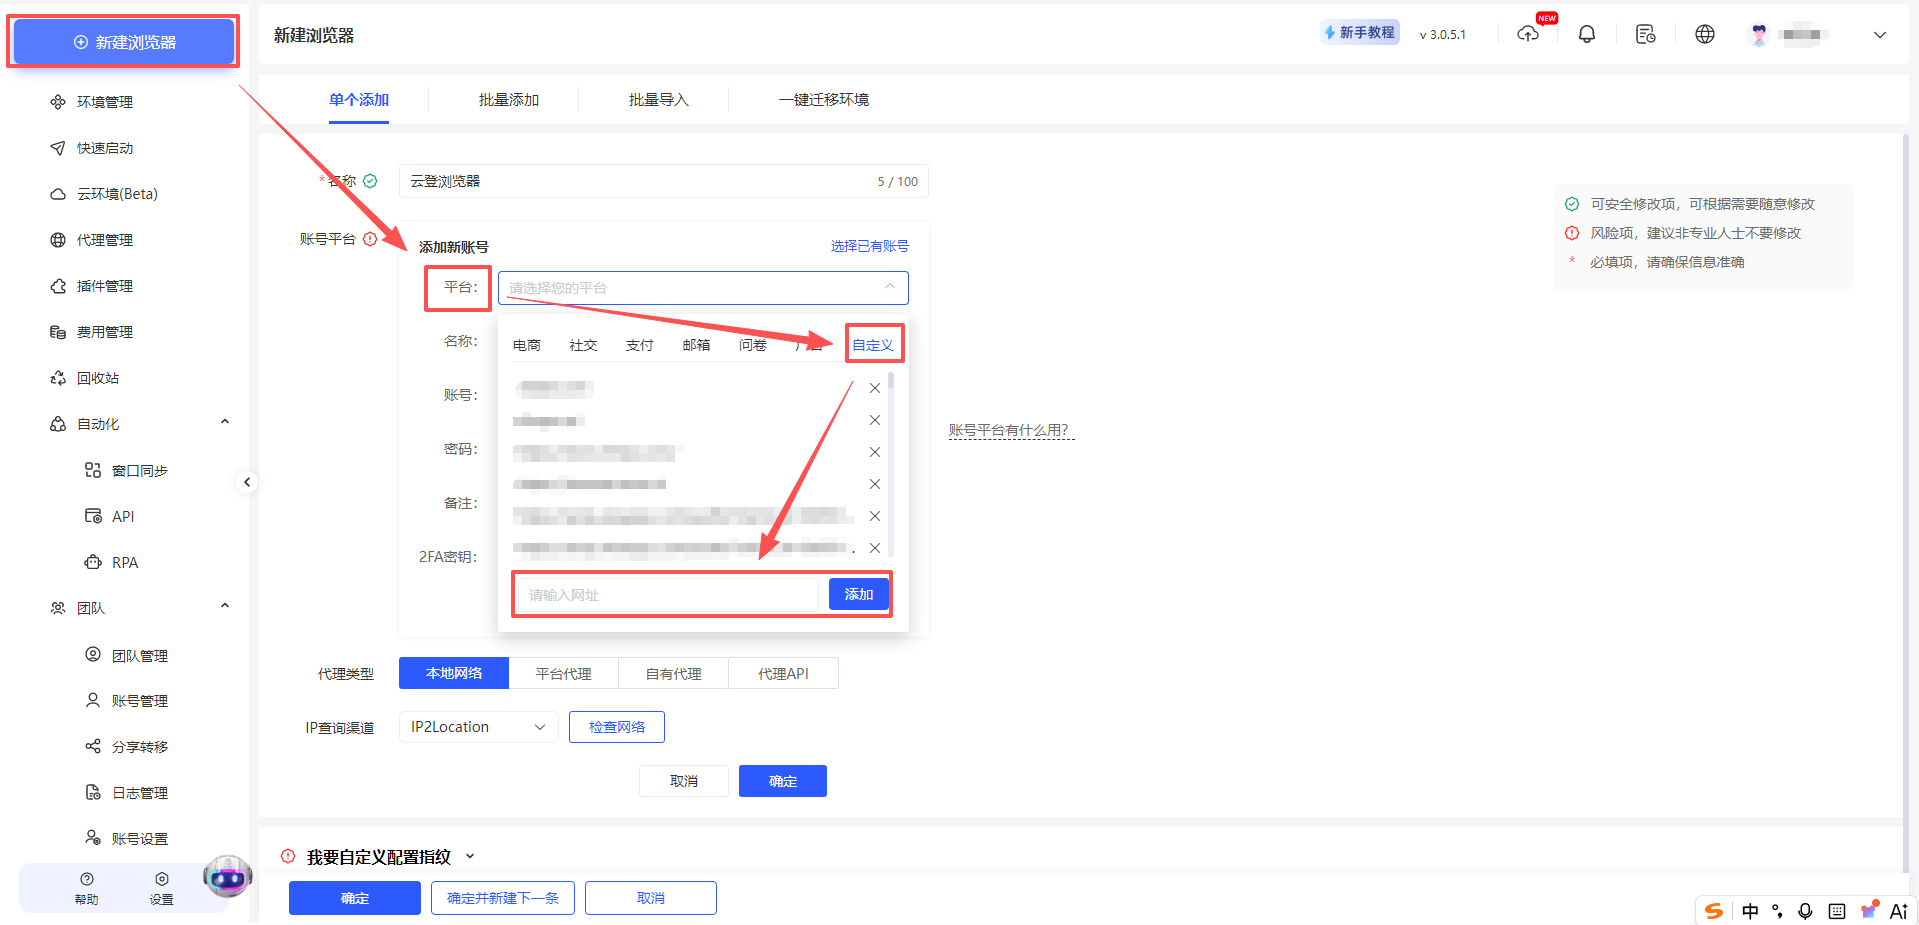Viewport: 1919px width, 925px height.
Task: Open the 设置 gear icon
Action: [161, 886]
